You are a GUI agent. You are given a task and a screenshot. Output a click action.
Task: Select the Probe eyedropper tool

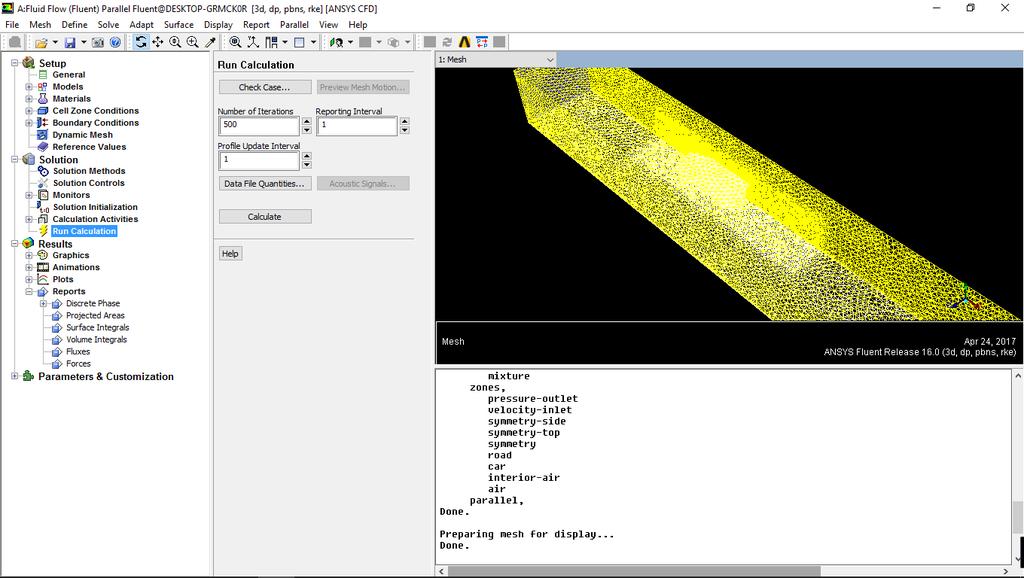pos(210,42)
